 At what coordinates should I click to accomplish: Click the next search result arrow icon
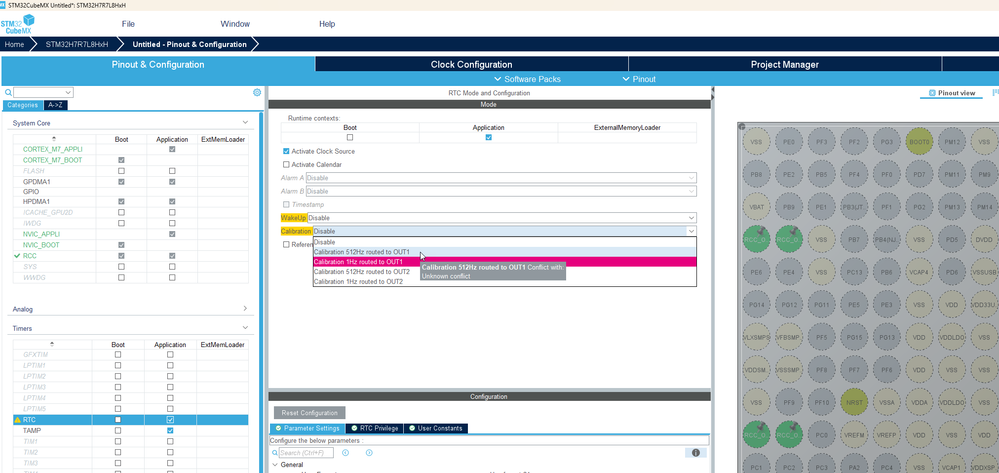(x=369, y=453)
